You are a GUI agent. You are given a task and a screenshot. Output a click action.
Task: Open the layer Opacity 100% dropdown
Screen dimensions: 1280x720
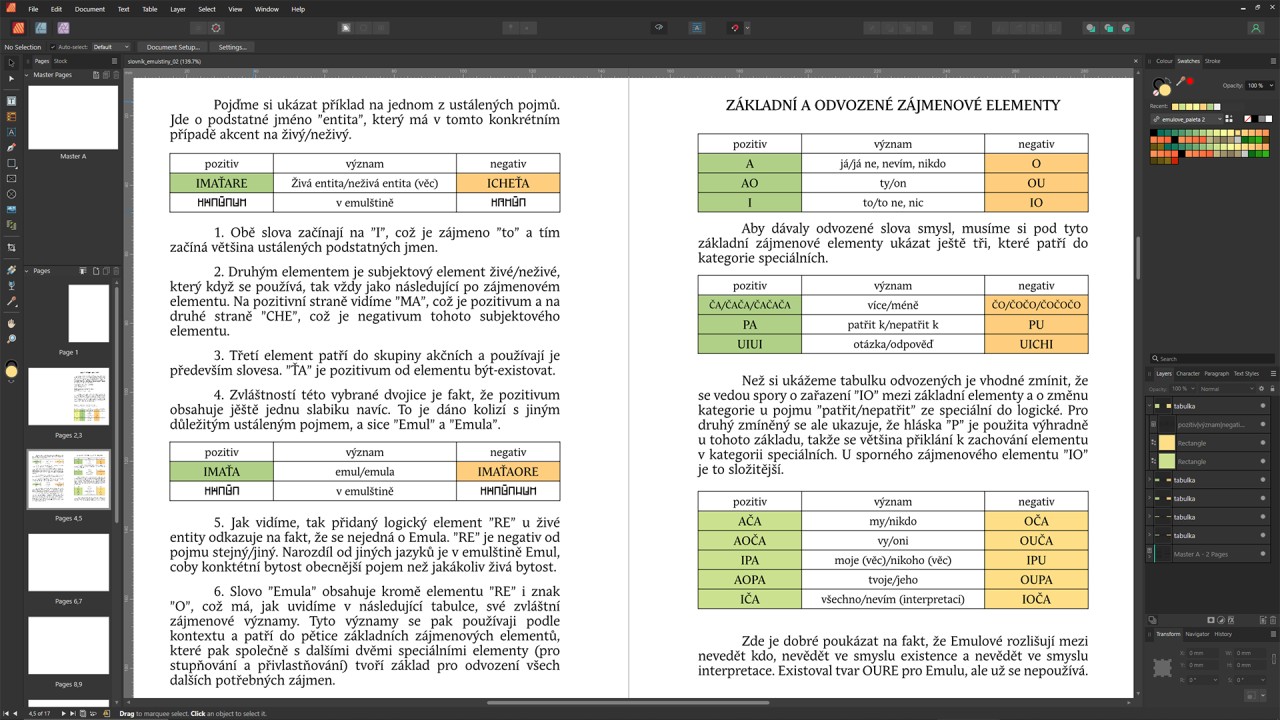tap(1183, 388)
